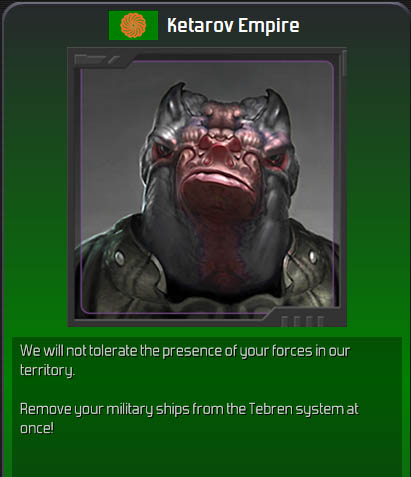Viewport: 411px width, 477px height.
Task: Select the "Ketarov Empire" title text
Action: [233, 26]
